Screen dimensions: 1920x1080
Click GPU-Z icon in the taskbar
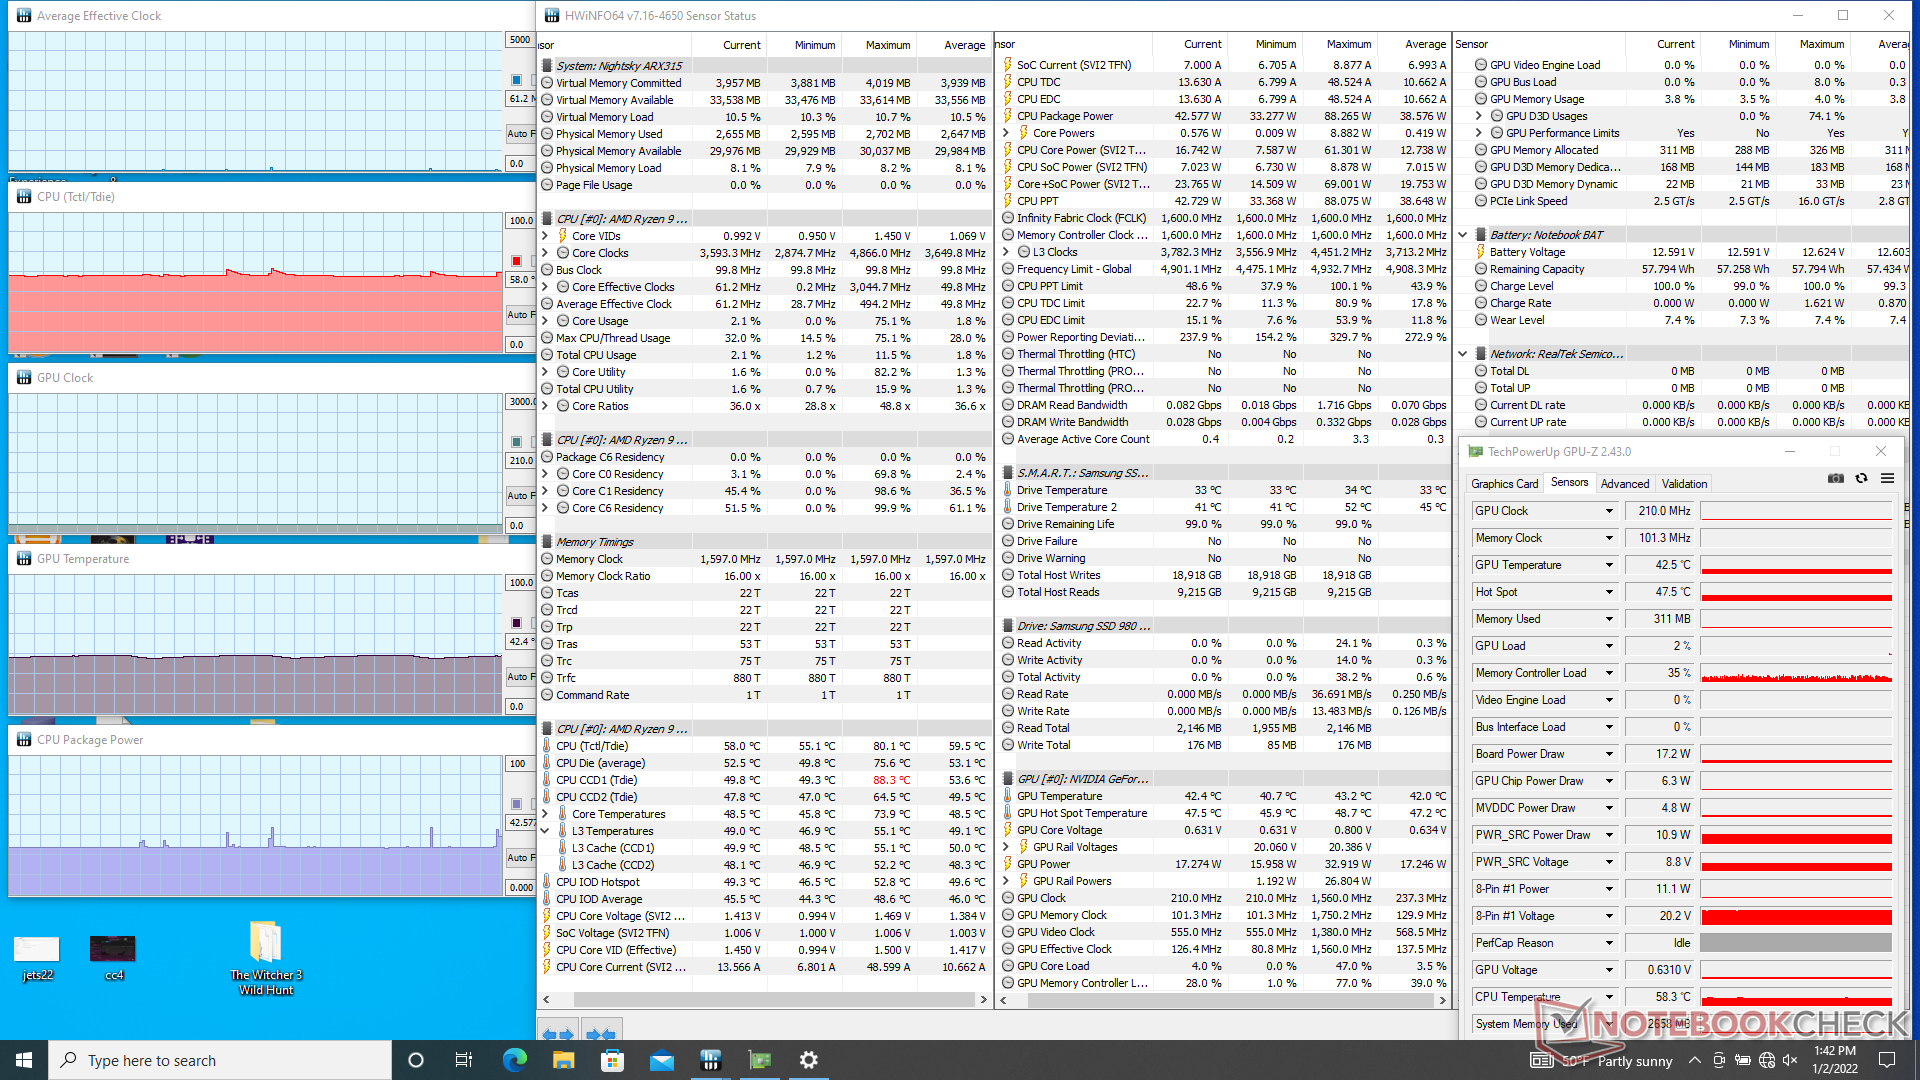pos(760,1060)
